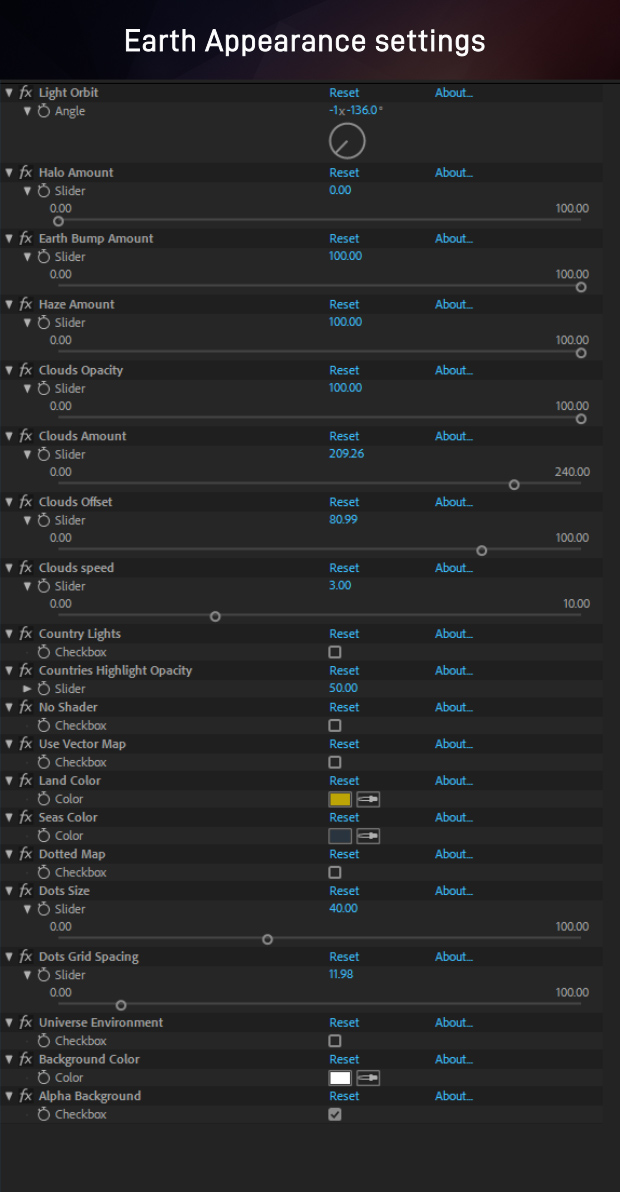620x1192 pixels.
Task: Click the Seas Color eyedropper icon
Action: pos(369,835)
